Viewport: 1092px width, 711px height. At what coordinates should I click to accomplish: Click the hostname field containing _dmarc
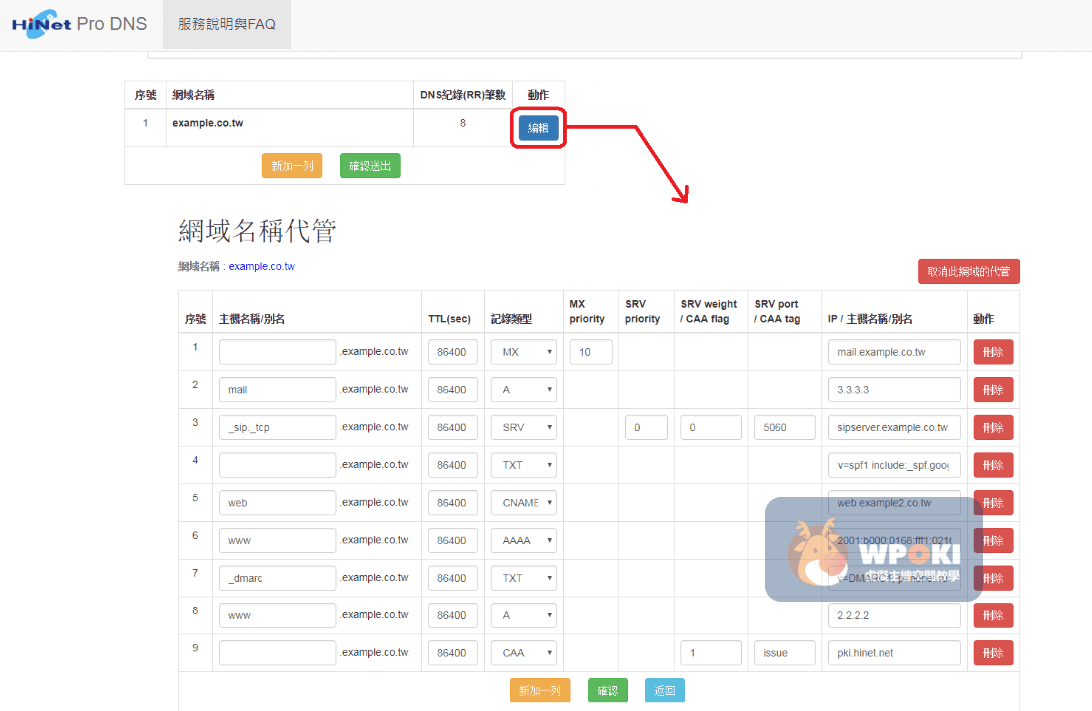click(277, 578)
